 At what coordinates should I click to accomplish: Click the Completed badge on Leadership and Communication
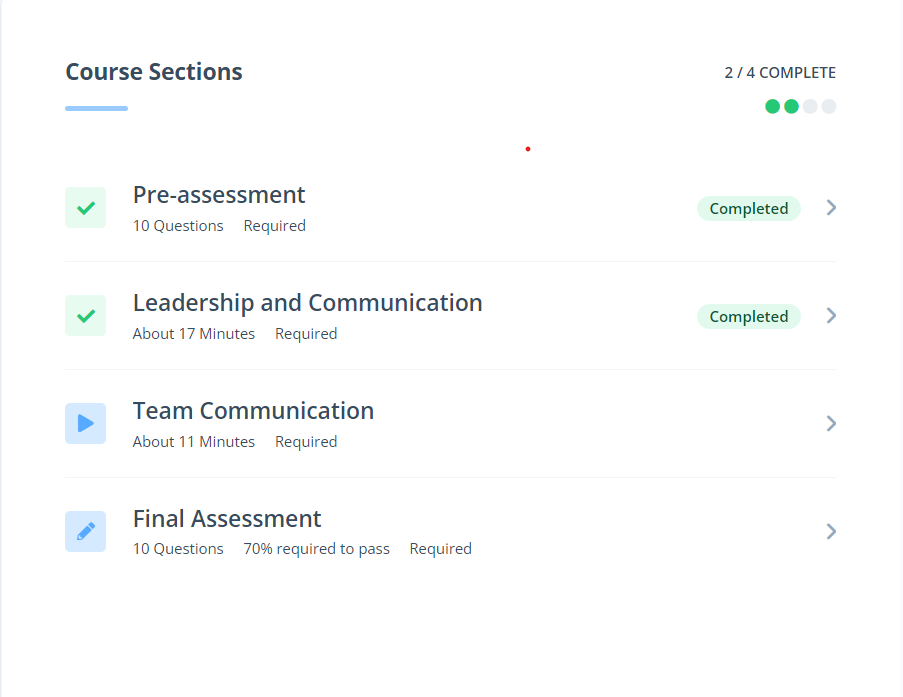(749, 317)
